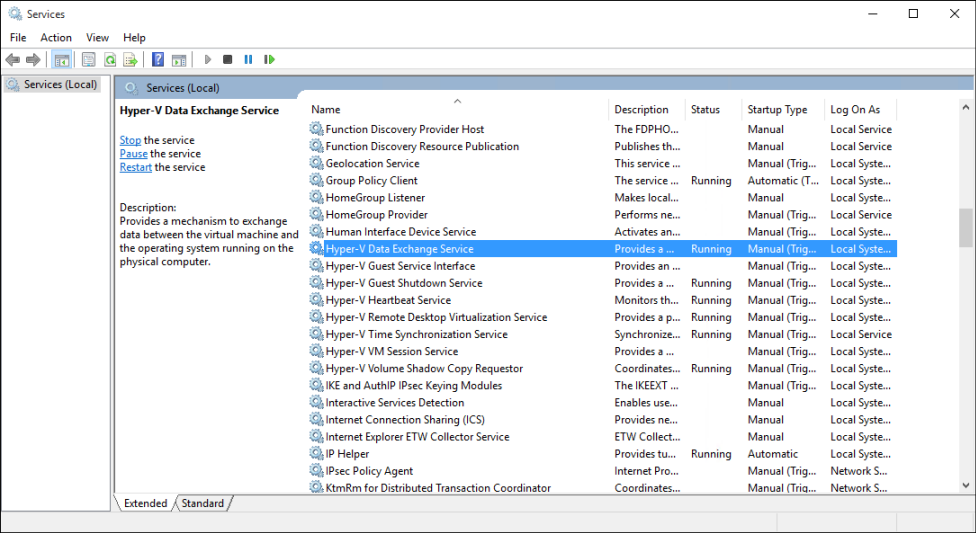Click the Restart the service link

pos(136,167)
